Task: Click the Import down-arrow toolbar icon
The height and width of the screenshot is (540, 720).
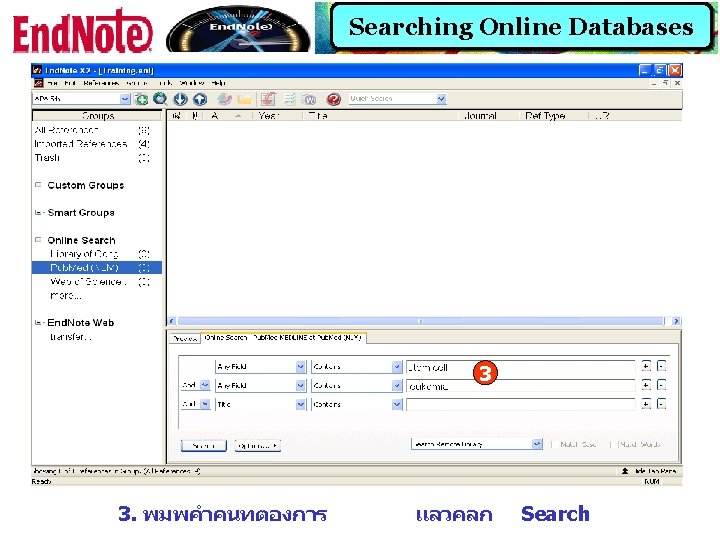Action: pyautogui.click(x=180, y=99)
